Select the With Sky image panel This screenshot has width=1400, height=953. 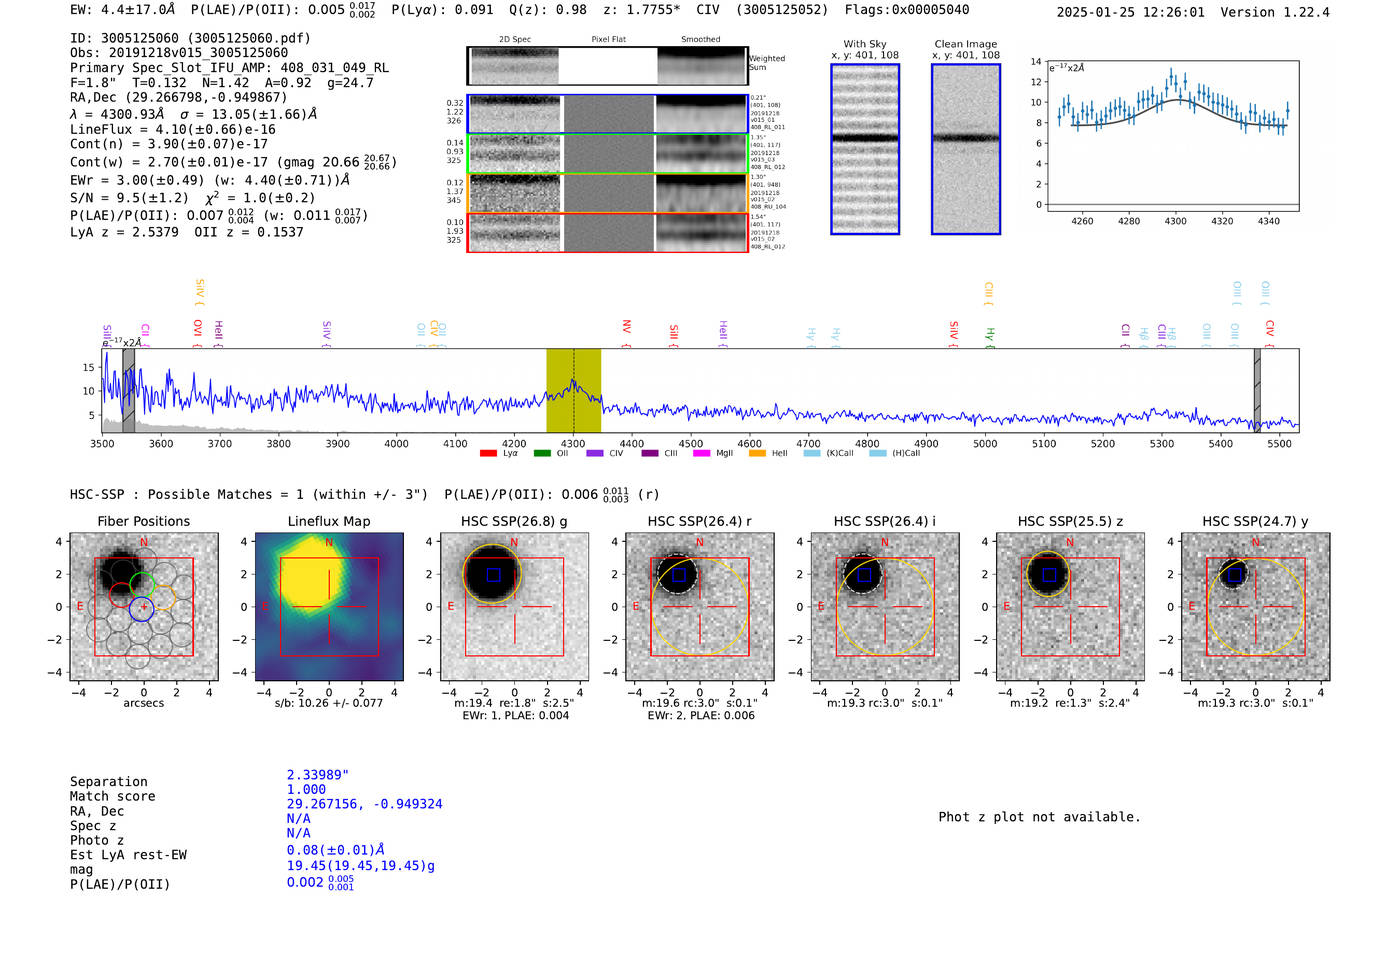pyautogui.click(x=865, y=149)
